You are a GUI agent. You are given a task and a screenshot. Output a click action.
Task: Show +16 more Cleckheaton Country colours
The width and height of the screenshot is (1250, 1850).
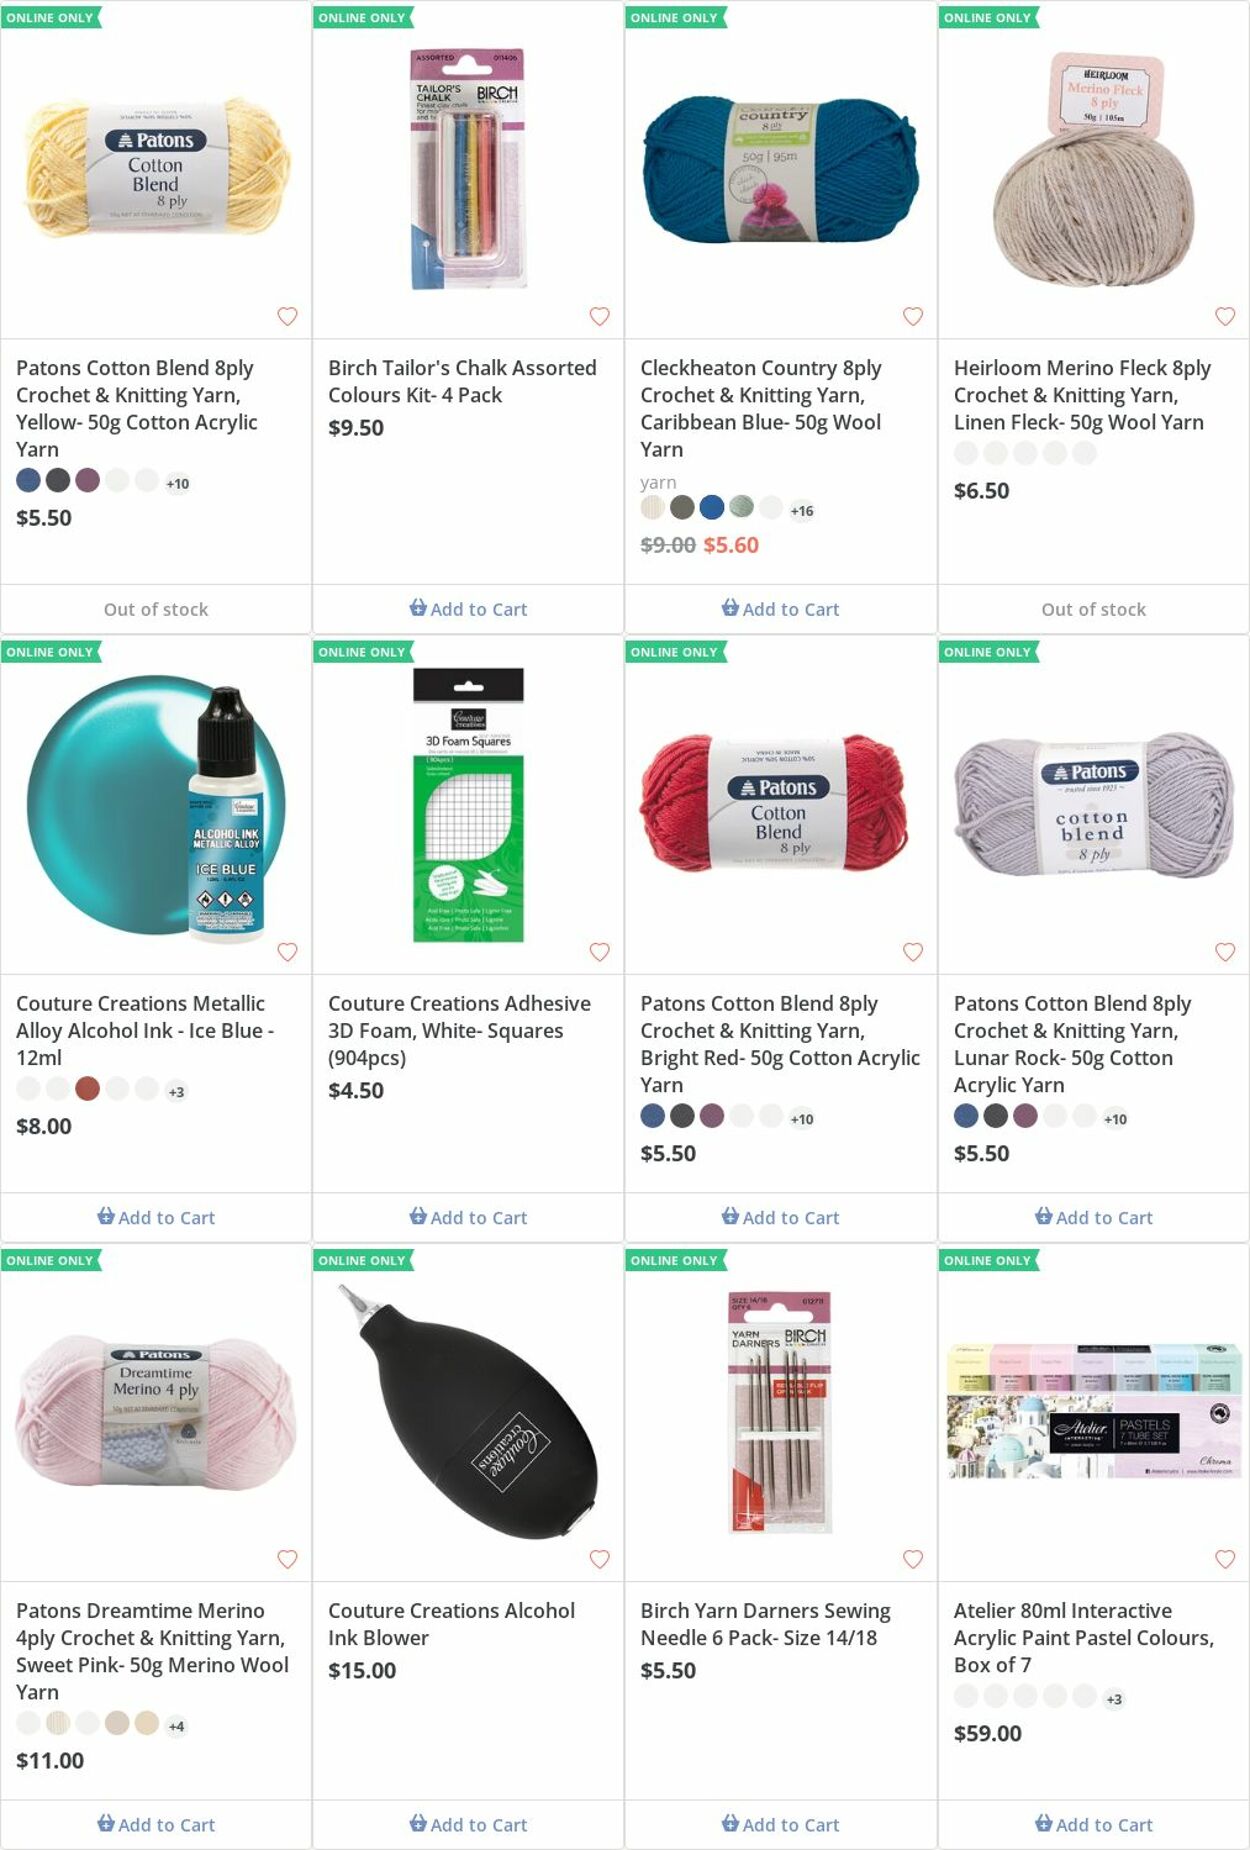coord(801,511)
